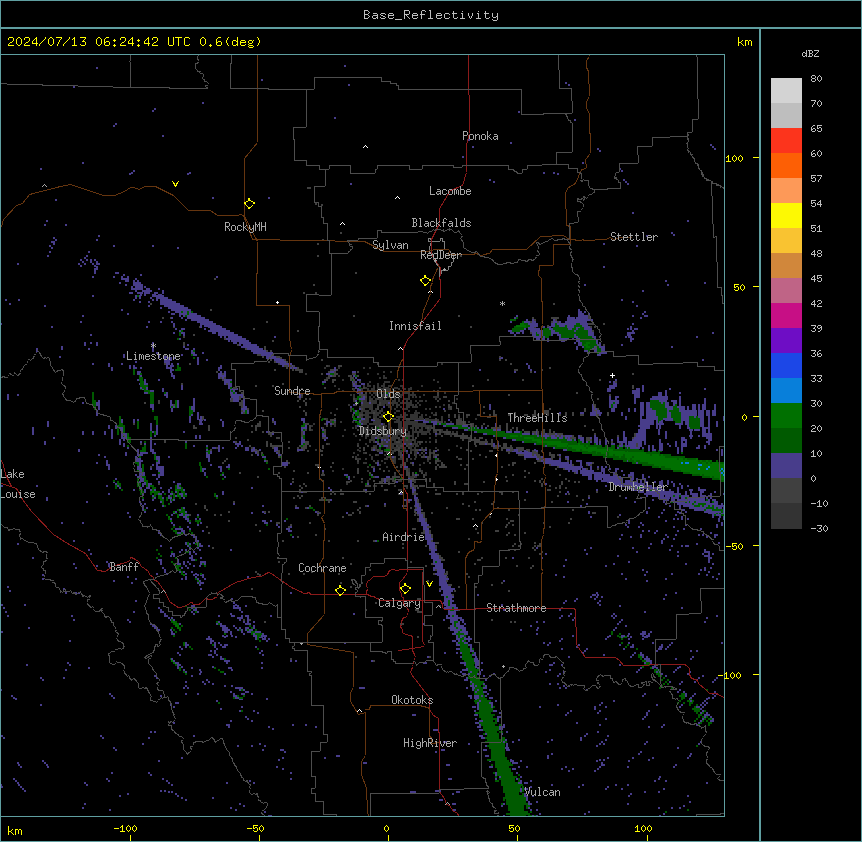Select the bright green 30–20 dBZ swatch
Viewport: 862px width, 842px height.
(786, 416)
